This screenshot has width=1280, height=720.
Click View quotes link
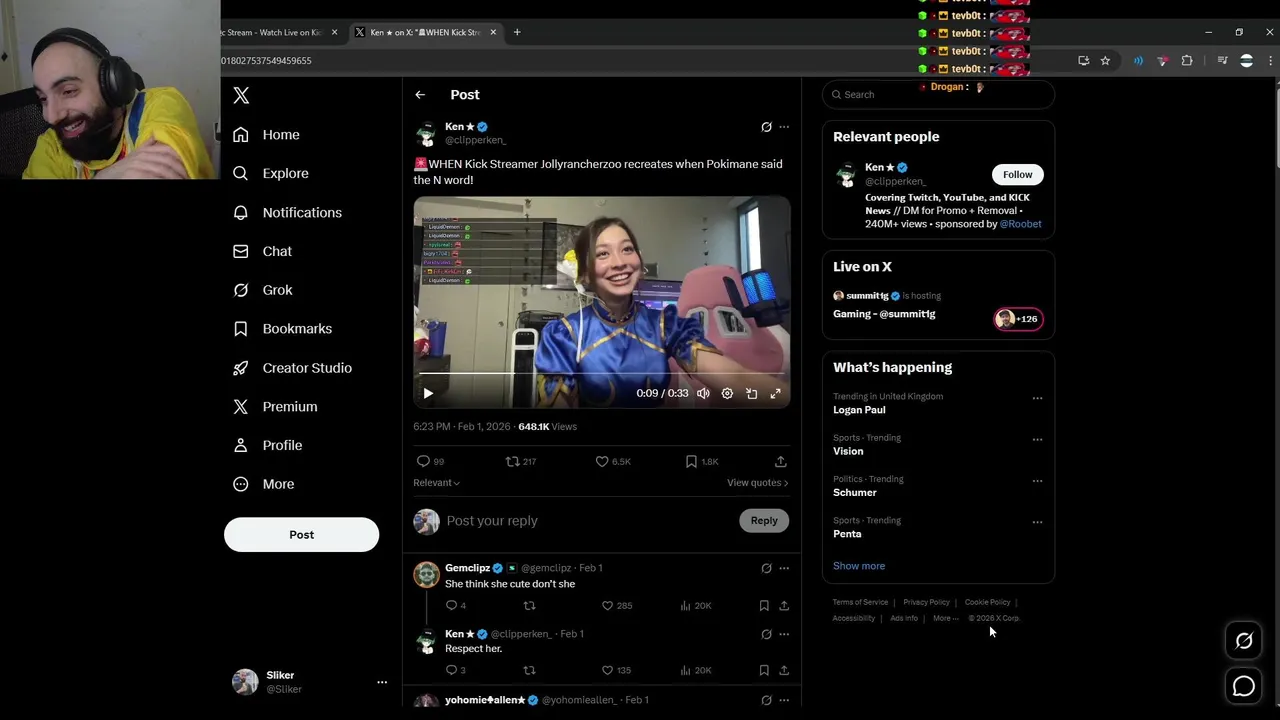pos(757,483)
